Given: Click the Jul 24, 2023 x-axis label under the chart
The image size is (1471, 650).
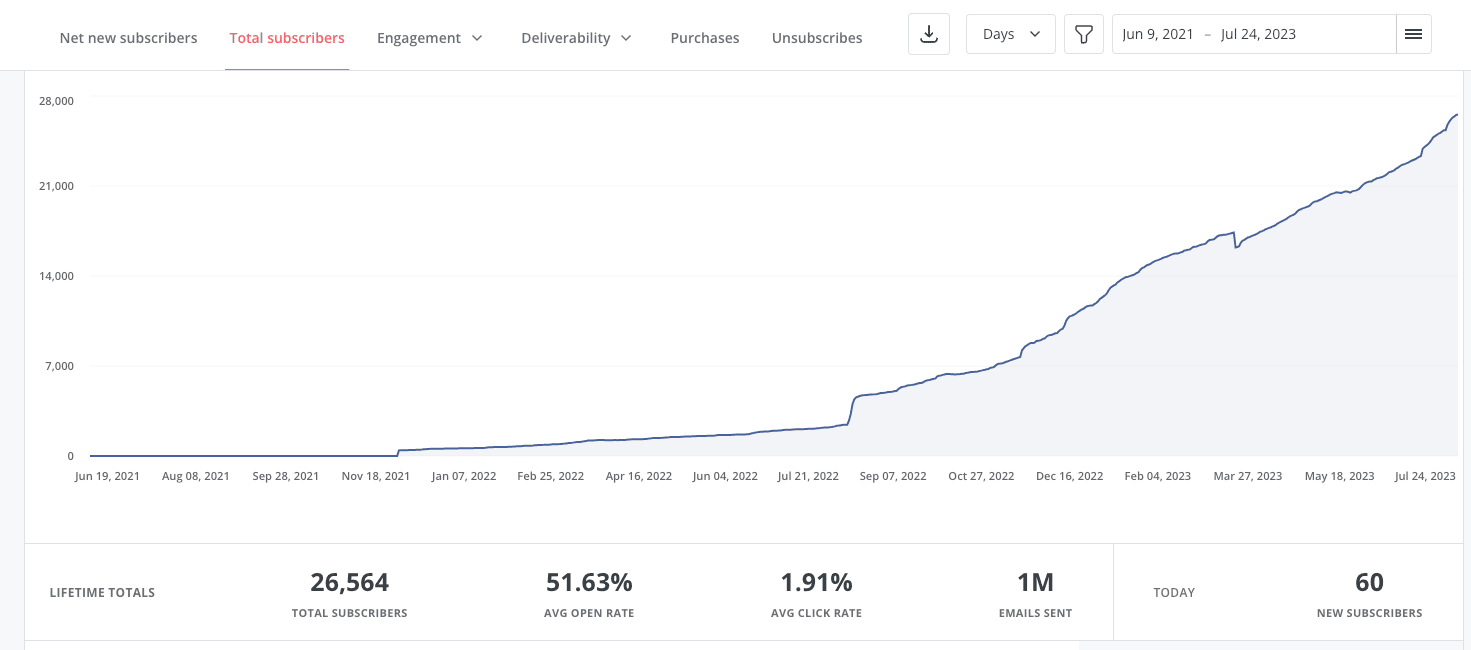Looking at the screenshot, I should click(x=1424, y=476).
